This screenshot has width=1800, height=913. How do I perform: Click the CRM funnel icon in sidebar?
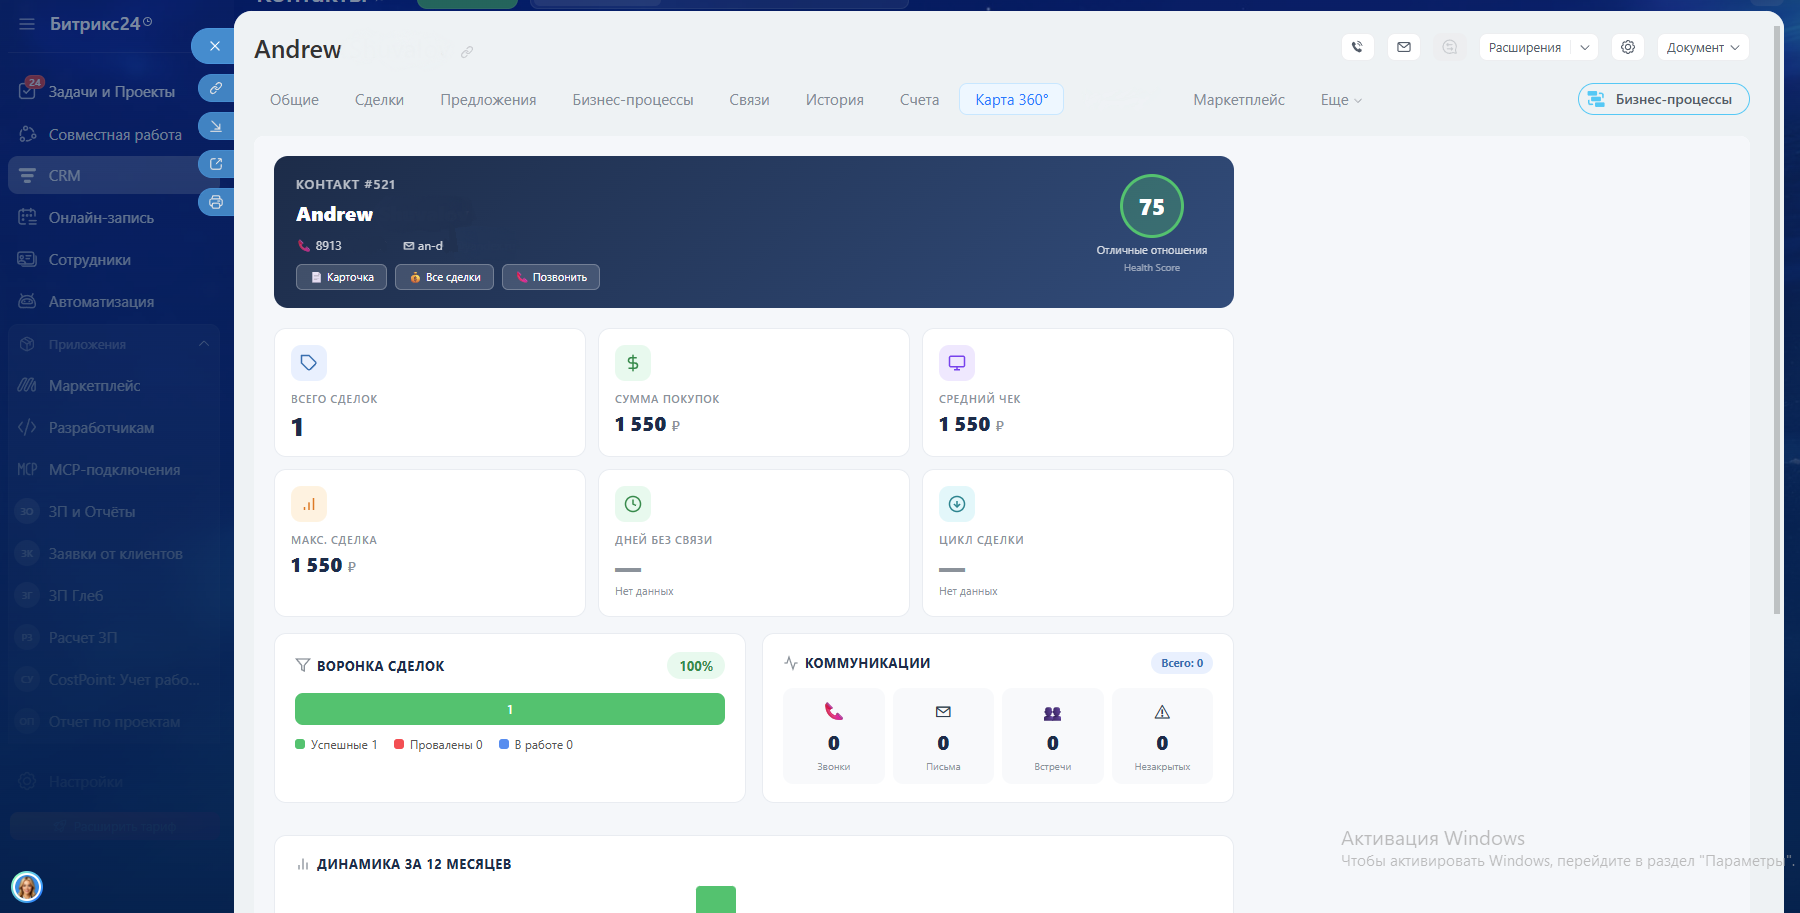tap(28, 176)
